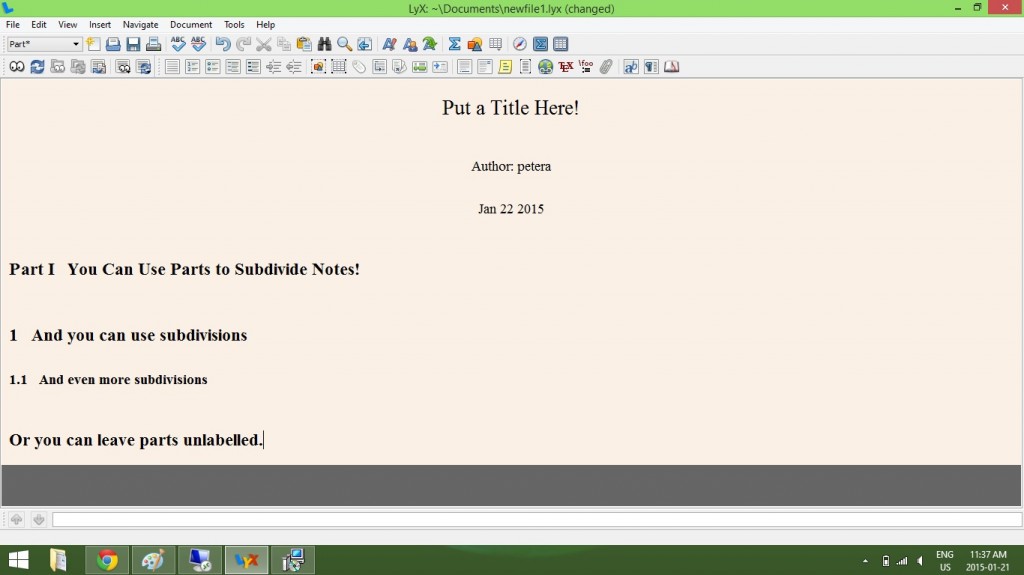Click the Spellcheck ABC checkmark icon
Viewport: 1024px width, 575px height.
tap(178, 44)
